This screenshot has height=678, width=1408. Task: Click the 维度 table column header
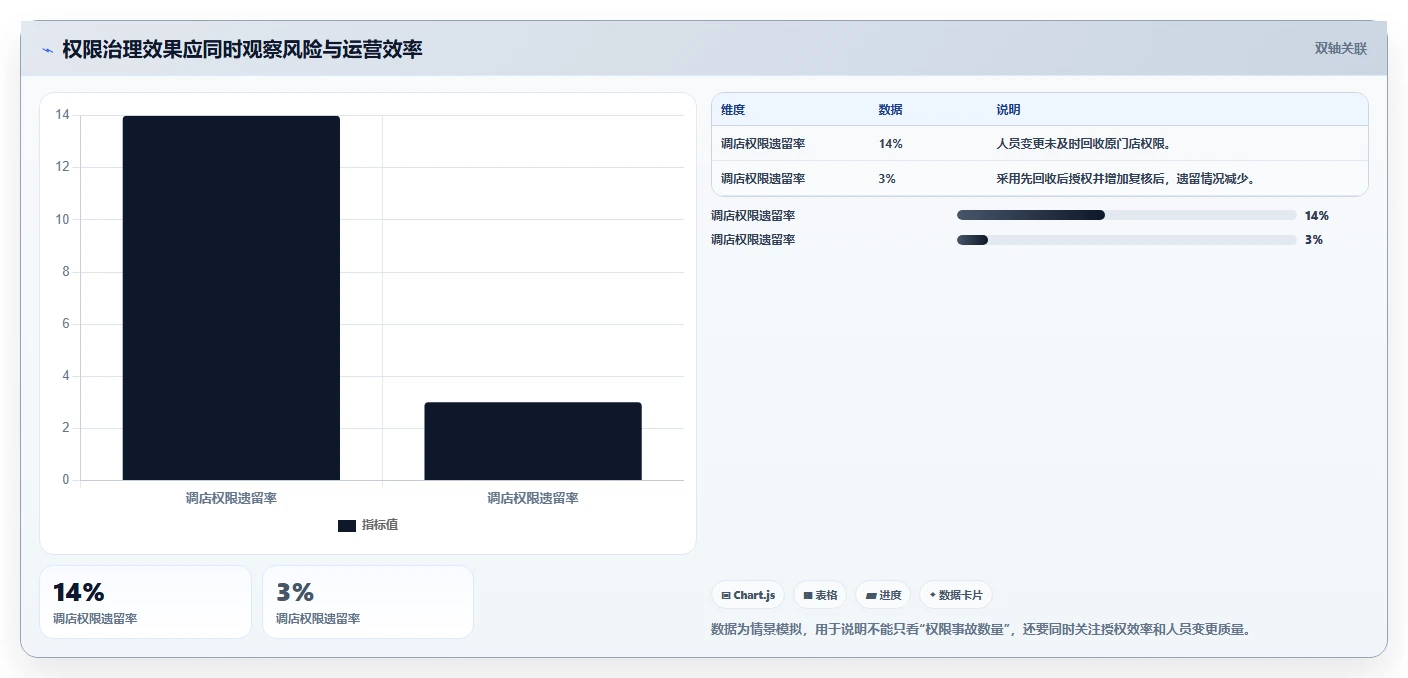click(x=733, y=110)
